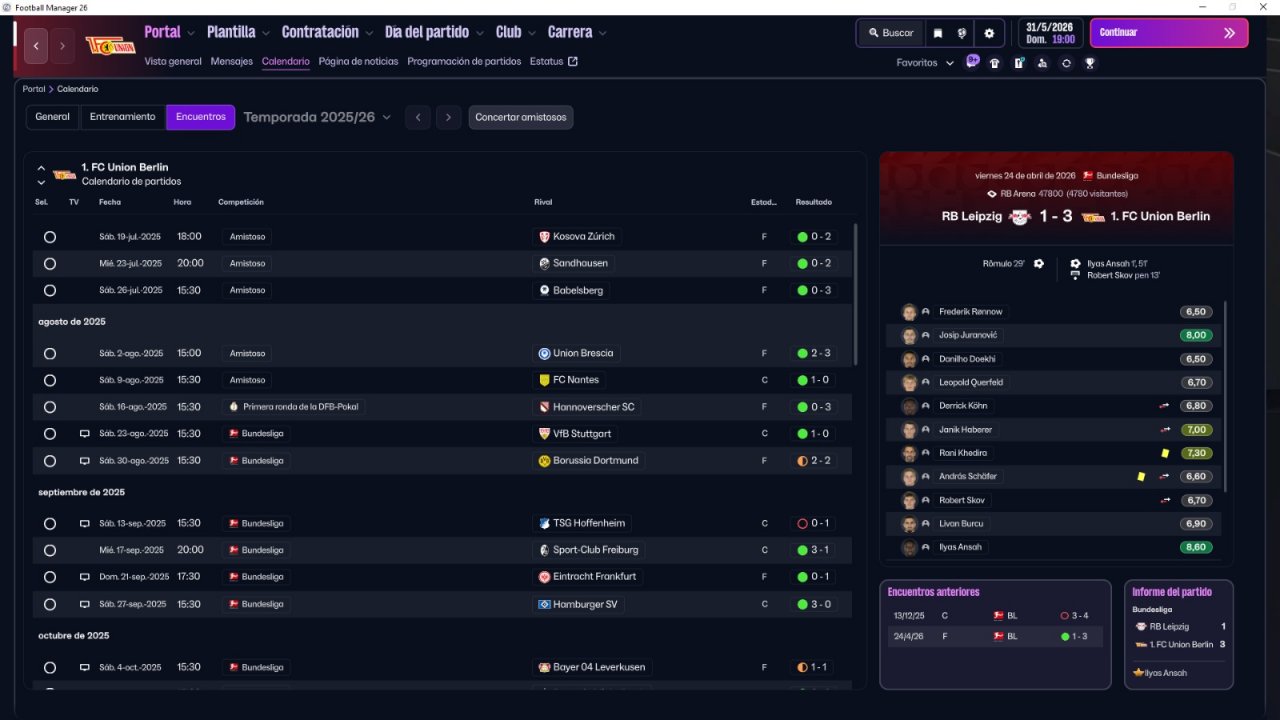Click the RB Leipzig crest in match summary

pos(1019,217)
